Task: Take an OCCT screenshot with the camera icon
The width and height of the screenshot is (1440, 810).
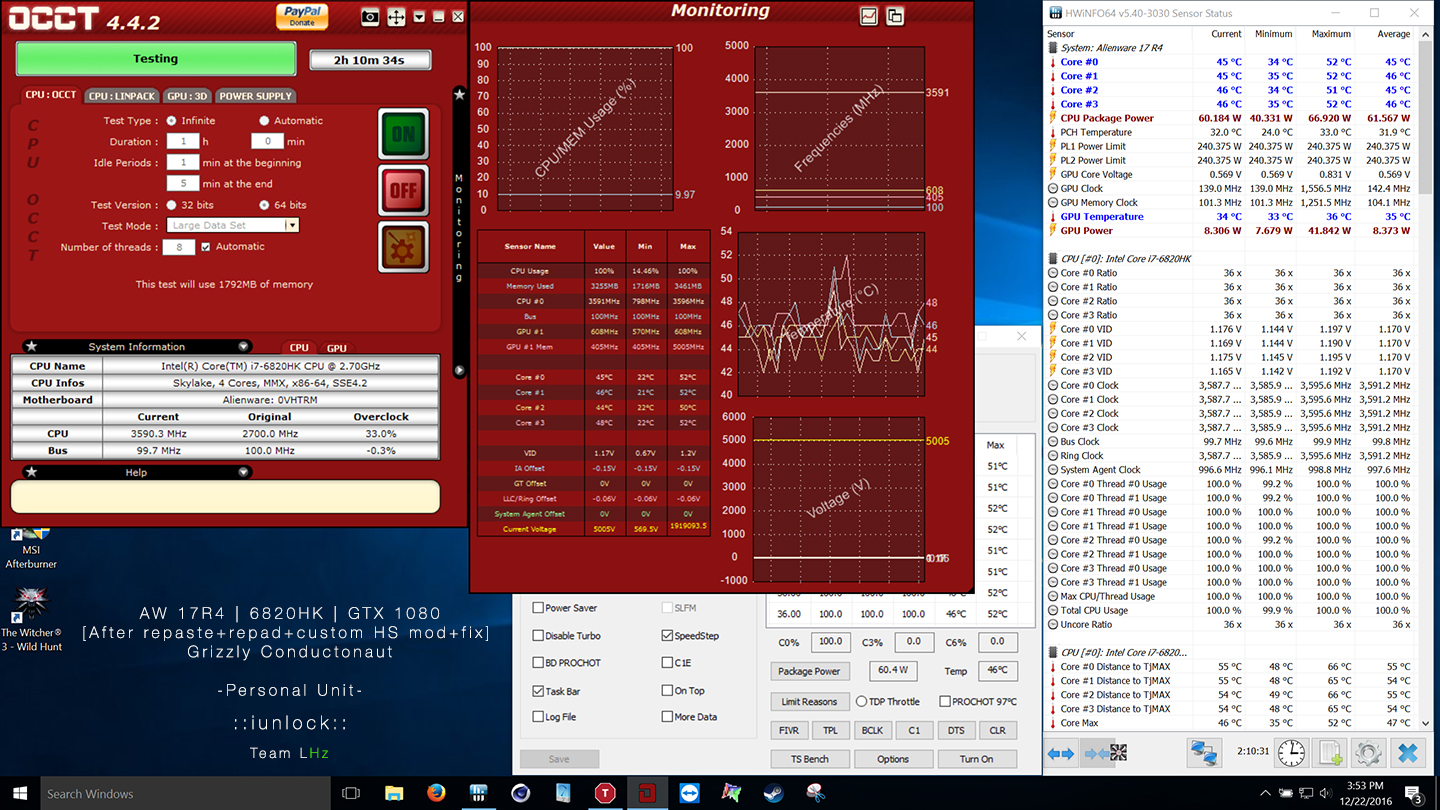Action: tap(370, 17)
